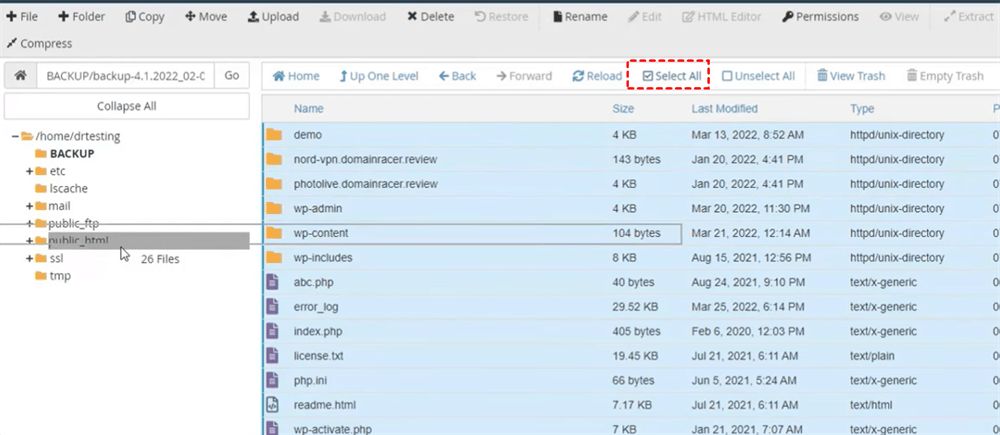1000x435 pixels.
Task: Click the php.ini file icon
Action: [272, 380]
